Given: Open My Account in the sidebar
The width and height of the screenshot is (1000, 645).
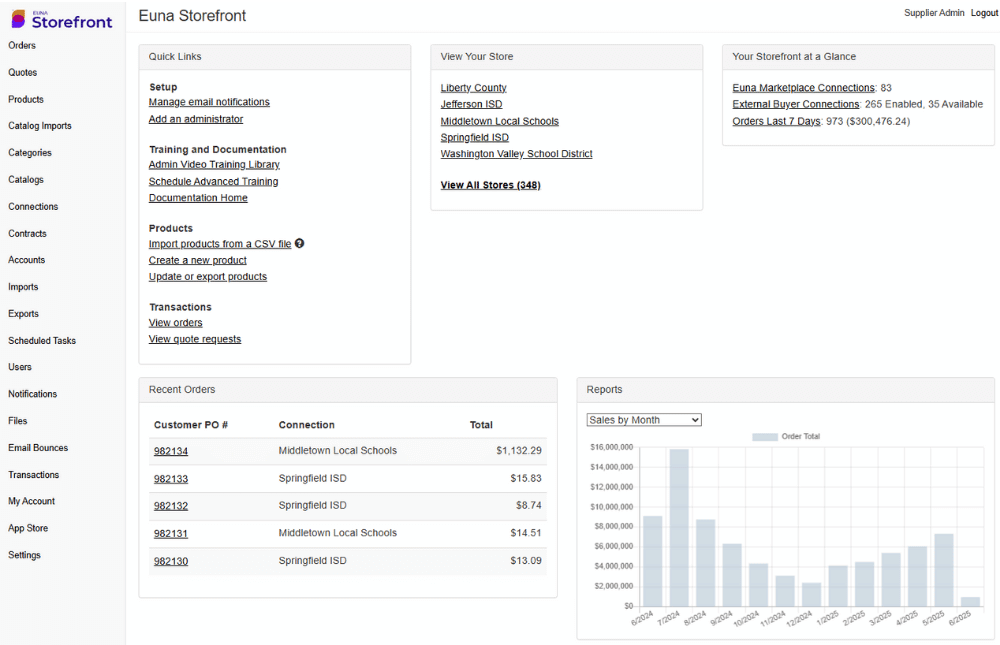Looking at the screenshot, I should click(x=31, y=501).
